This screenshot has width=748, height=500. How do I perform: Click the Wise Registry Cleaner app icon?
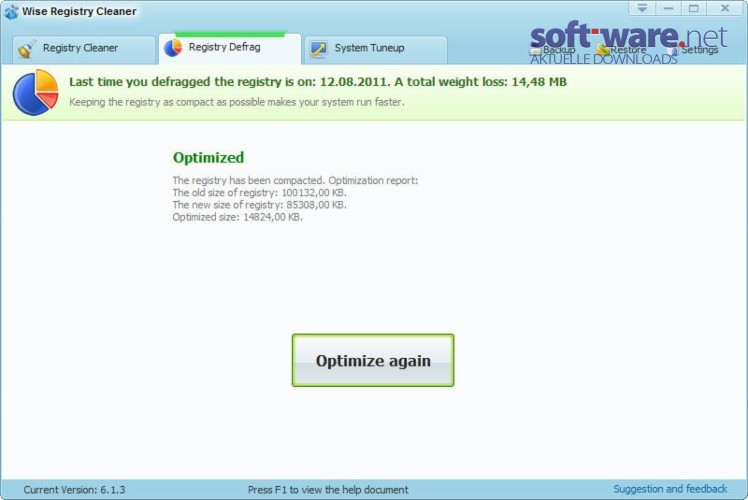click(11, 11)
